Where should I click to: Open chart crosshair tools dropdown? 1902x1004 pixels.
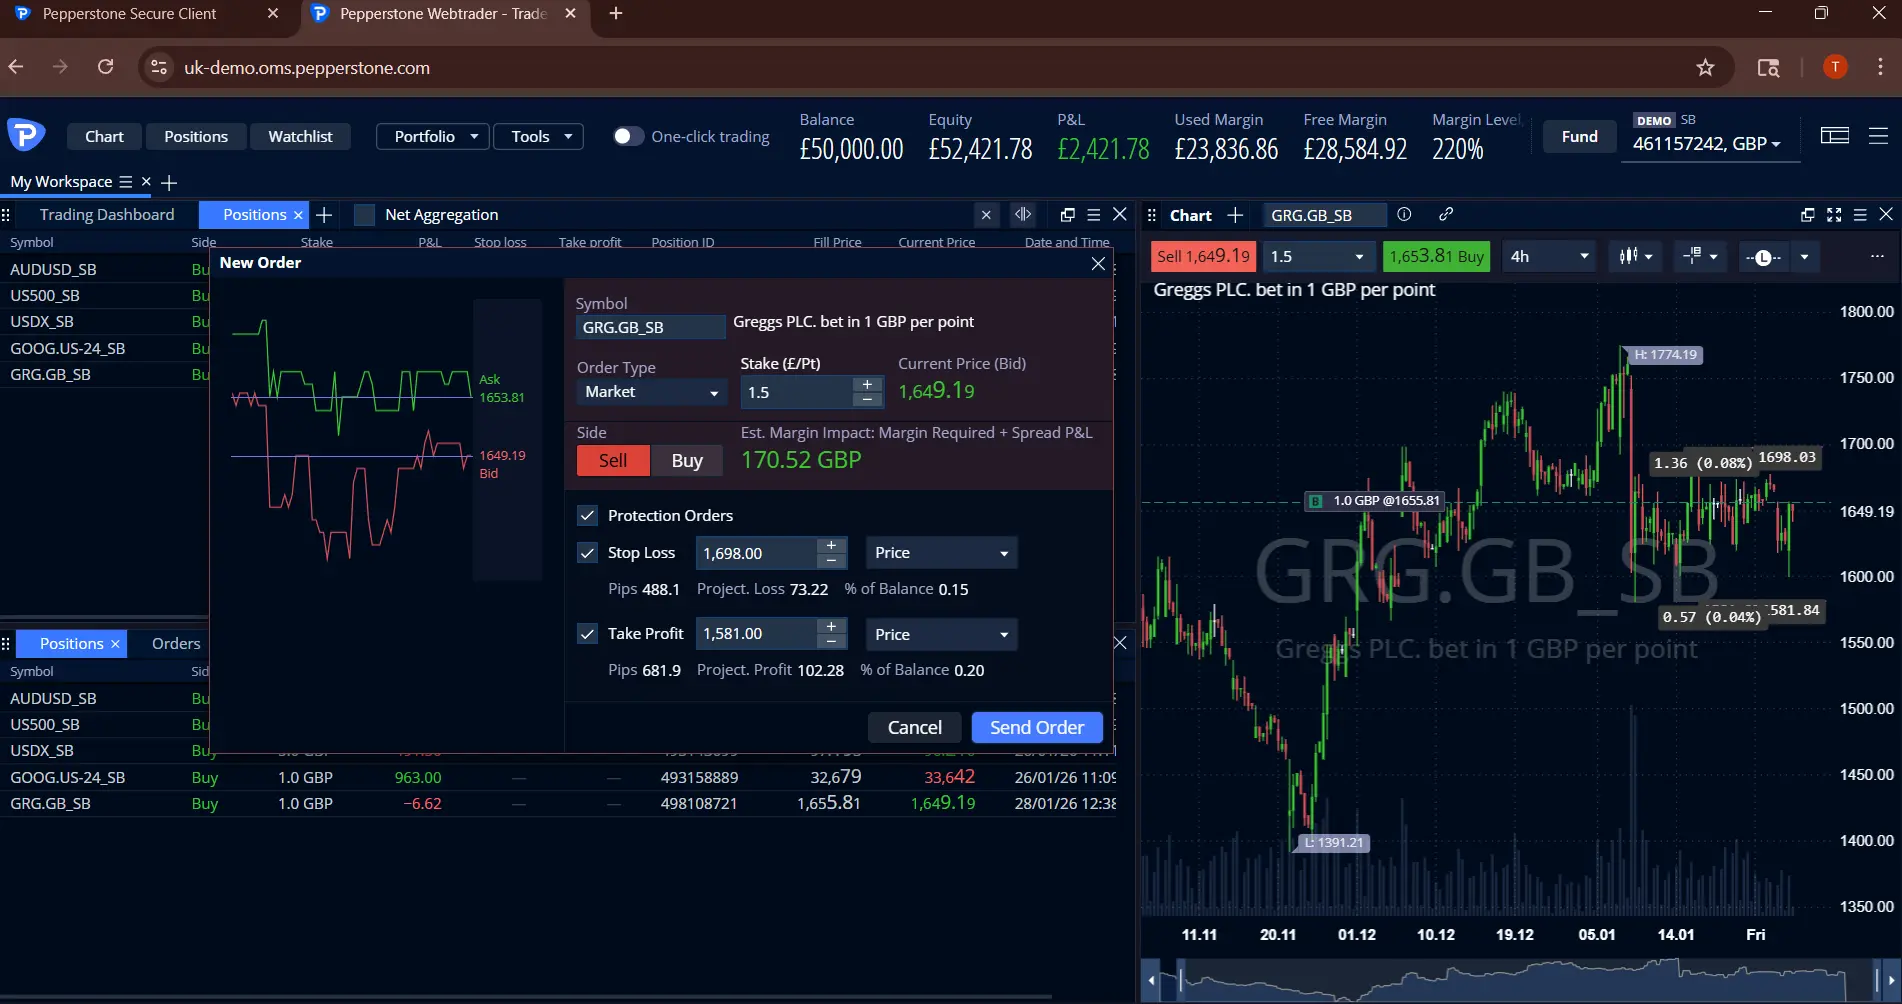[1699, 257]
